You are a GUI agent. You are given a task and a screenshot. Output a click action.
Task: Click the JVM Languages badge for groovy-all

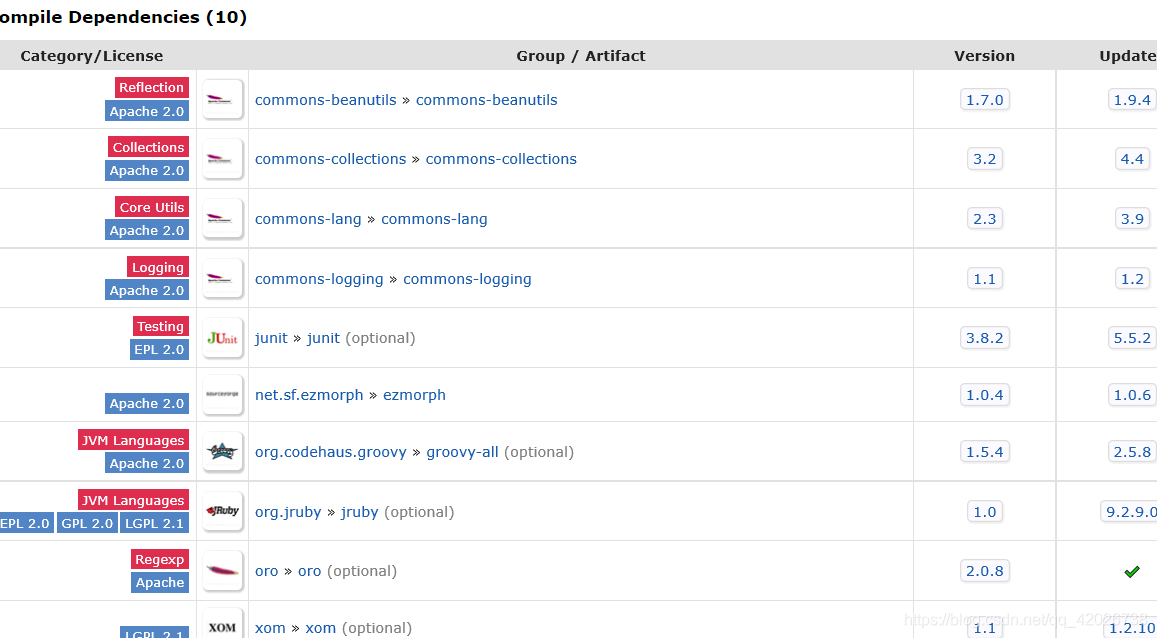(133, 439)
